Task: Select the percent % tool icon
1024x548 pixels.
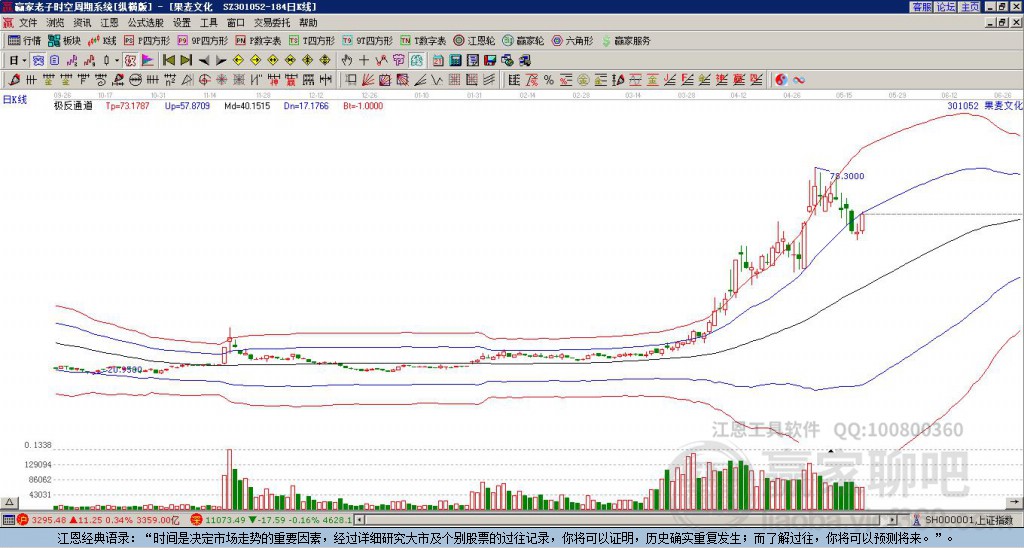Action: click(549, 80)
